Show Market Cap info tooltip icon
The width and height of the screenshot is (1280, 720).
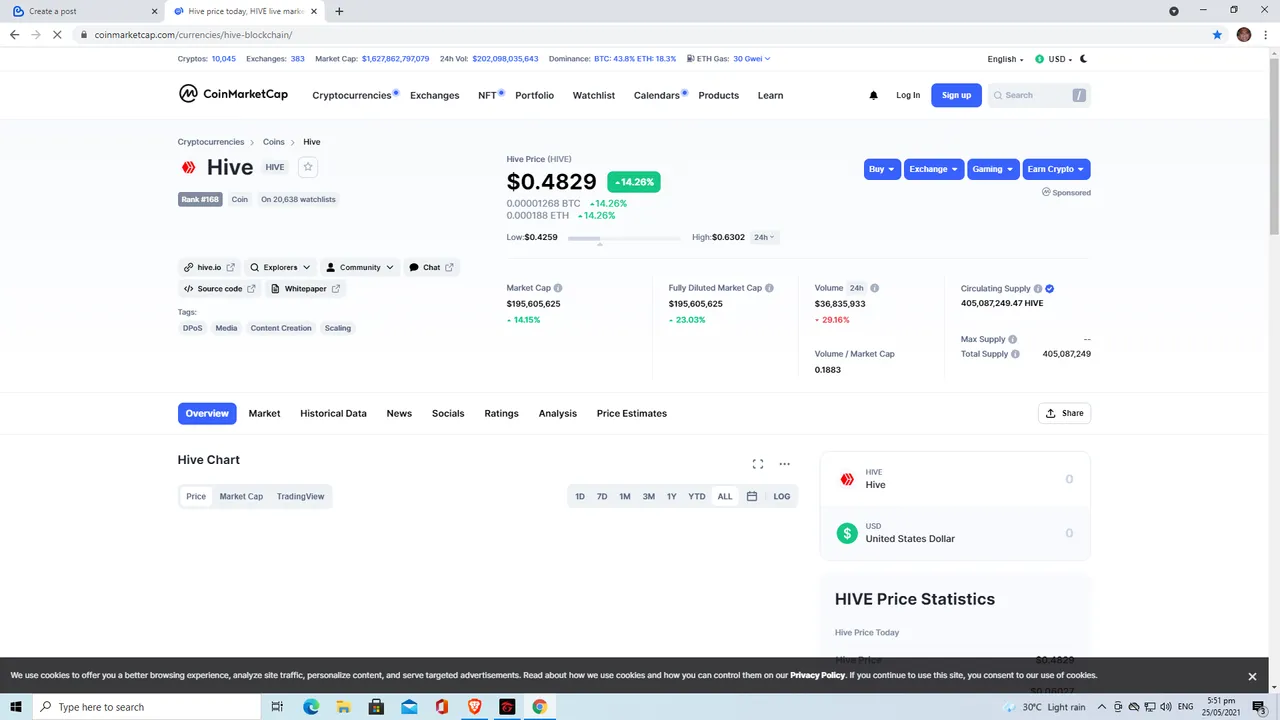coord(558,288)
